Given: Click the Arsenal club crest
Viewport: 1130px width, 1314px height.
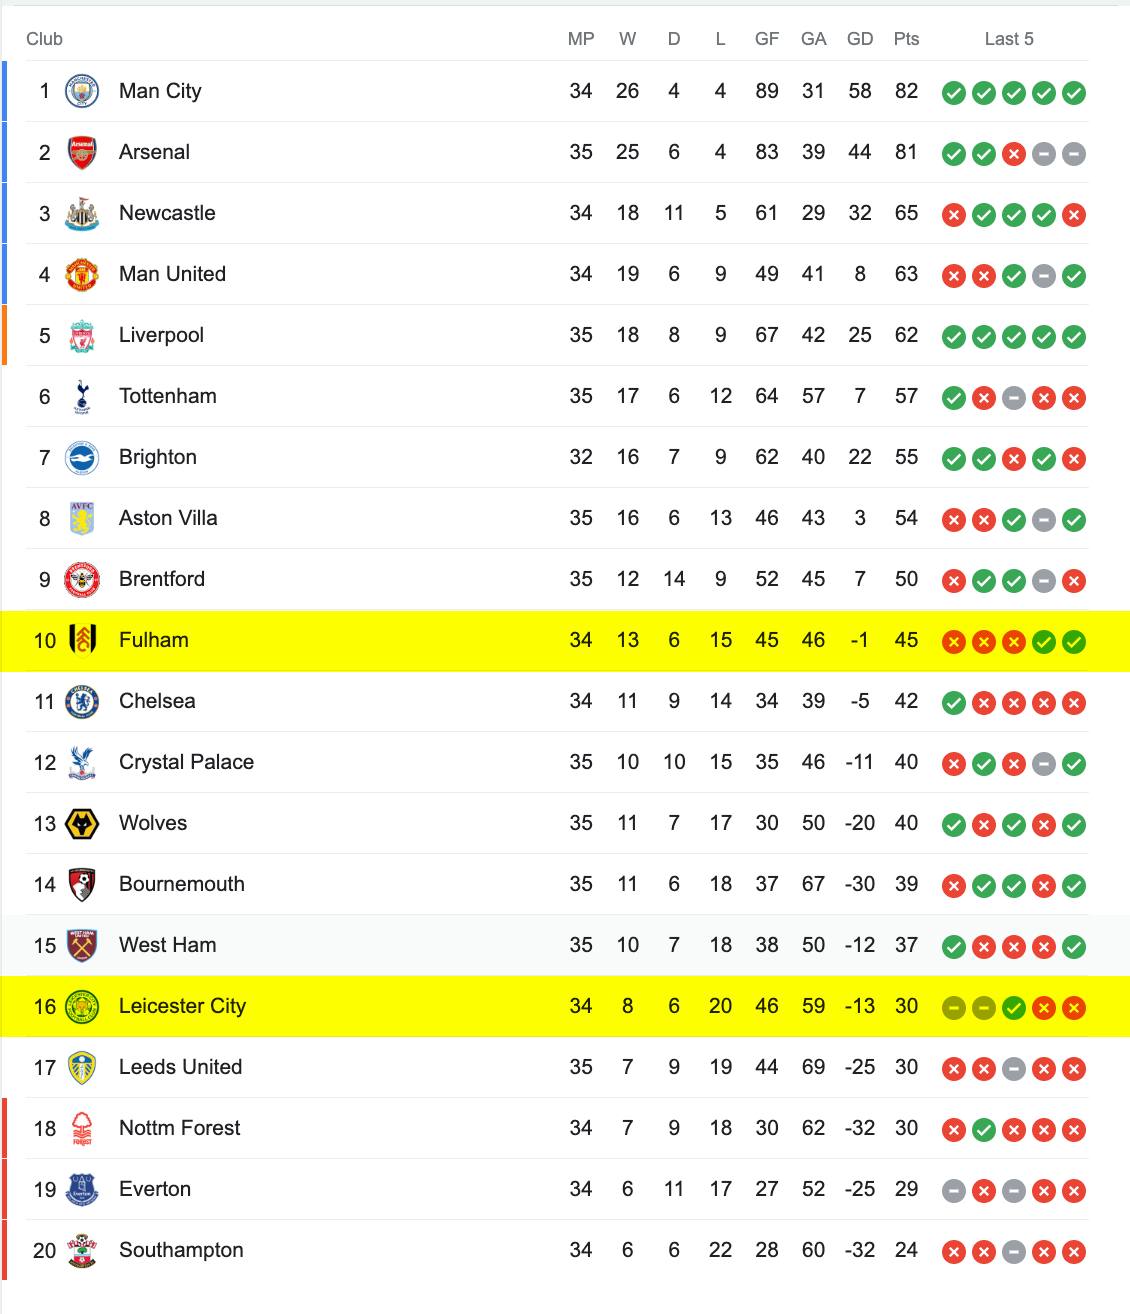Looking at the screenshot, I should (82, 153).
